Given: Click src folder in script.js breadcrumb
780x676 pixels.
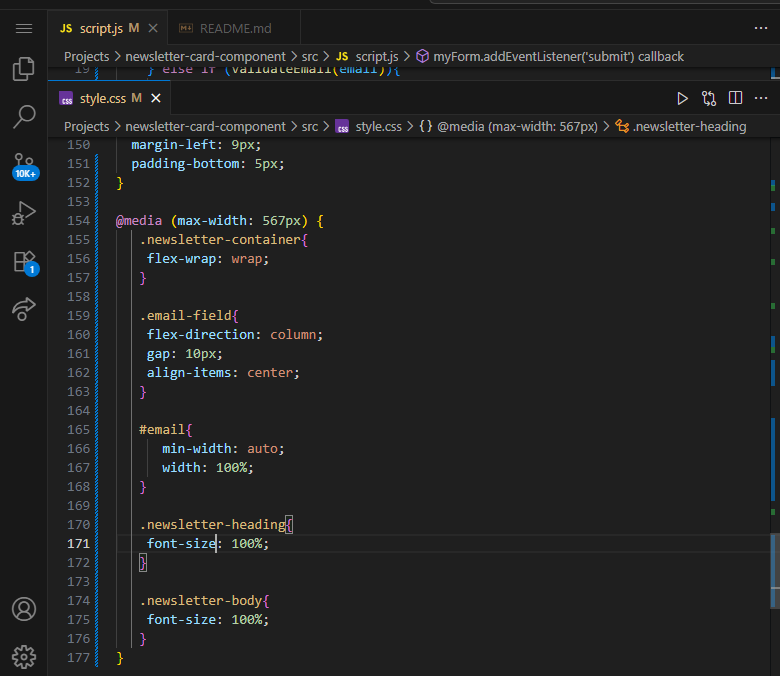Looking at the screenshot, I should (x=309, y=57).
